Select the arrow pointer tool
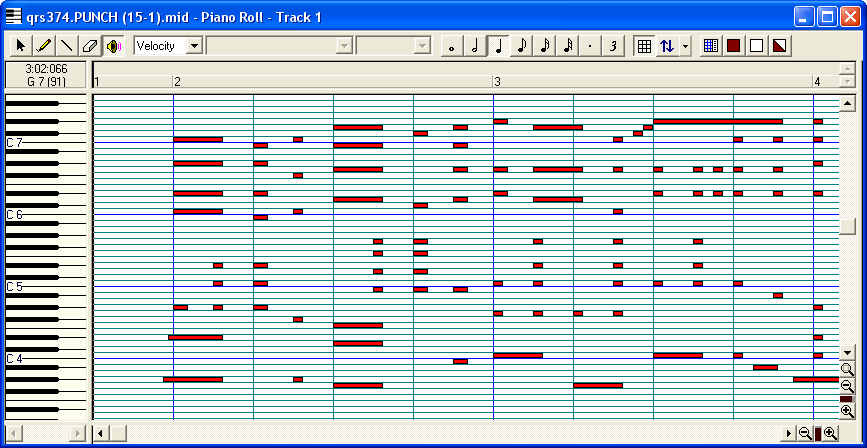The width and height of the screenshot is (867, 448). pos(21,46)
